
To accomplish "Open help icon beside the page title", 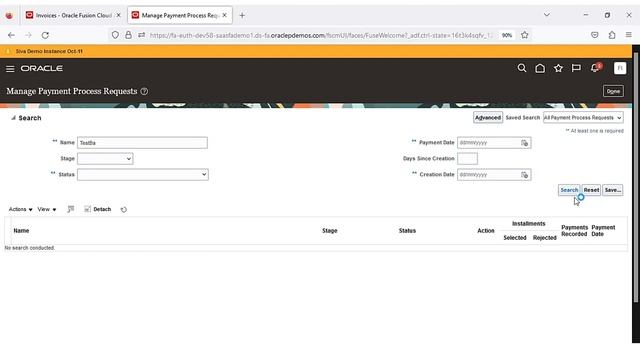I will [144, 91].
